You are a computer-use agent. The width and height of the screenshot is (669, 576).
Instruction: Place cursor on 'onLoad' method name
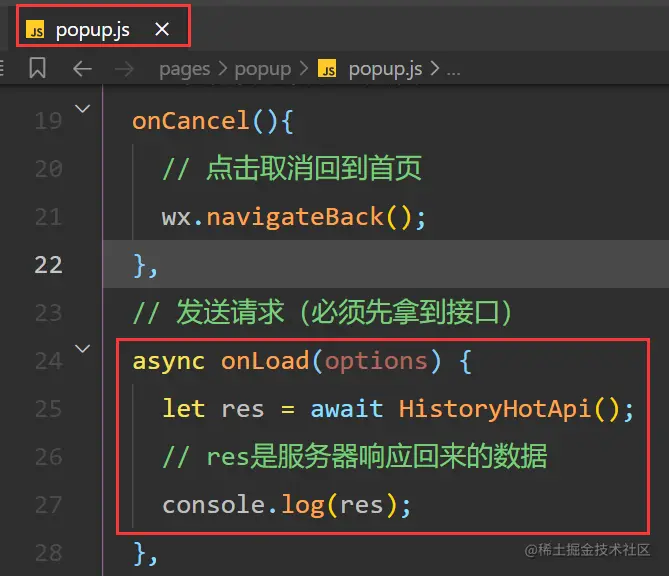(x=265, y=361)
